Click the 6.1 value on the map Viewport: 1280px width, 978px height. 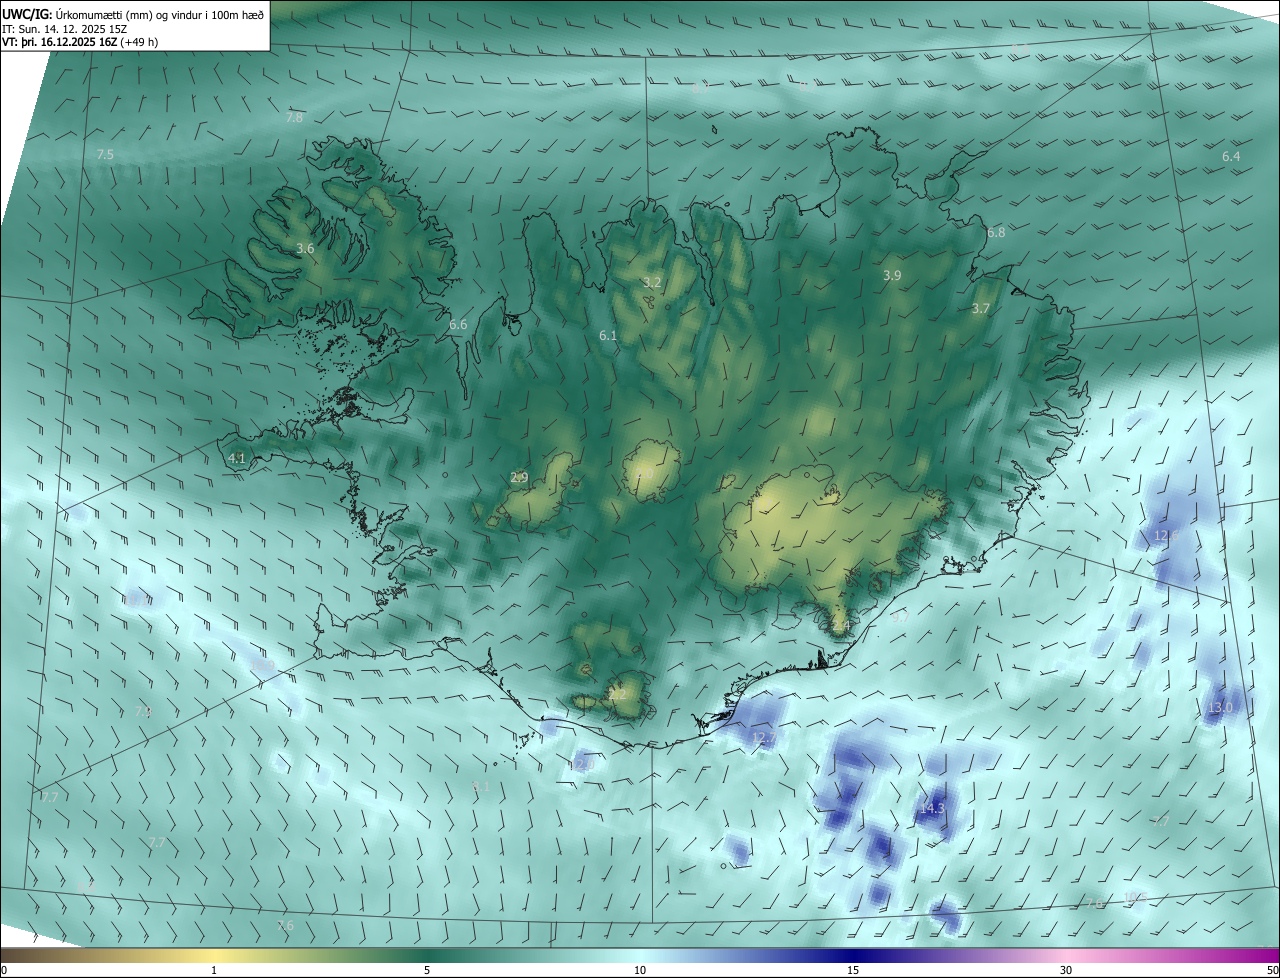(x=608, y=336)
